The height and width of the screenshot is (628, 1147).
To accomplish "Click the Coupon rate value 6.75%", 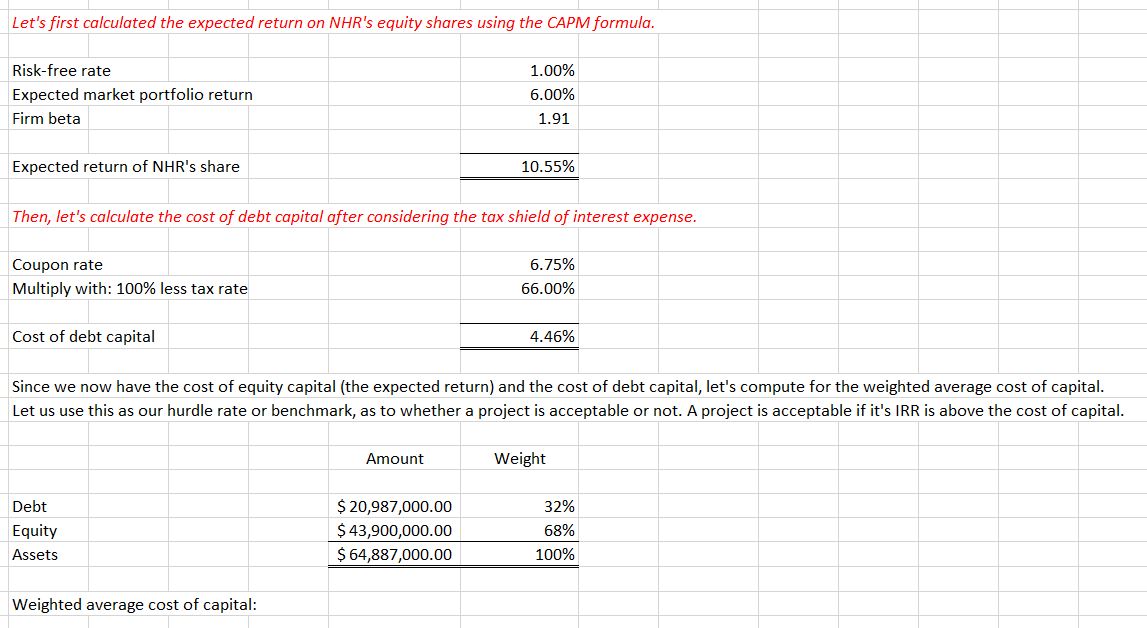I will point(551,265).
